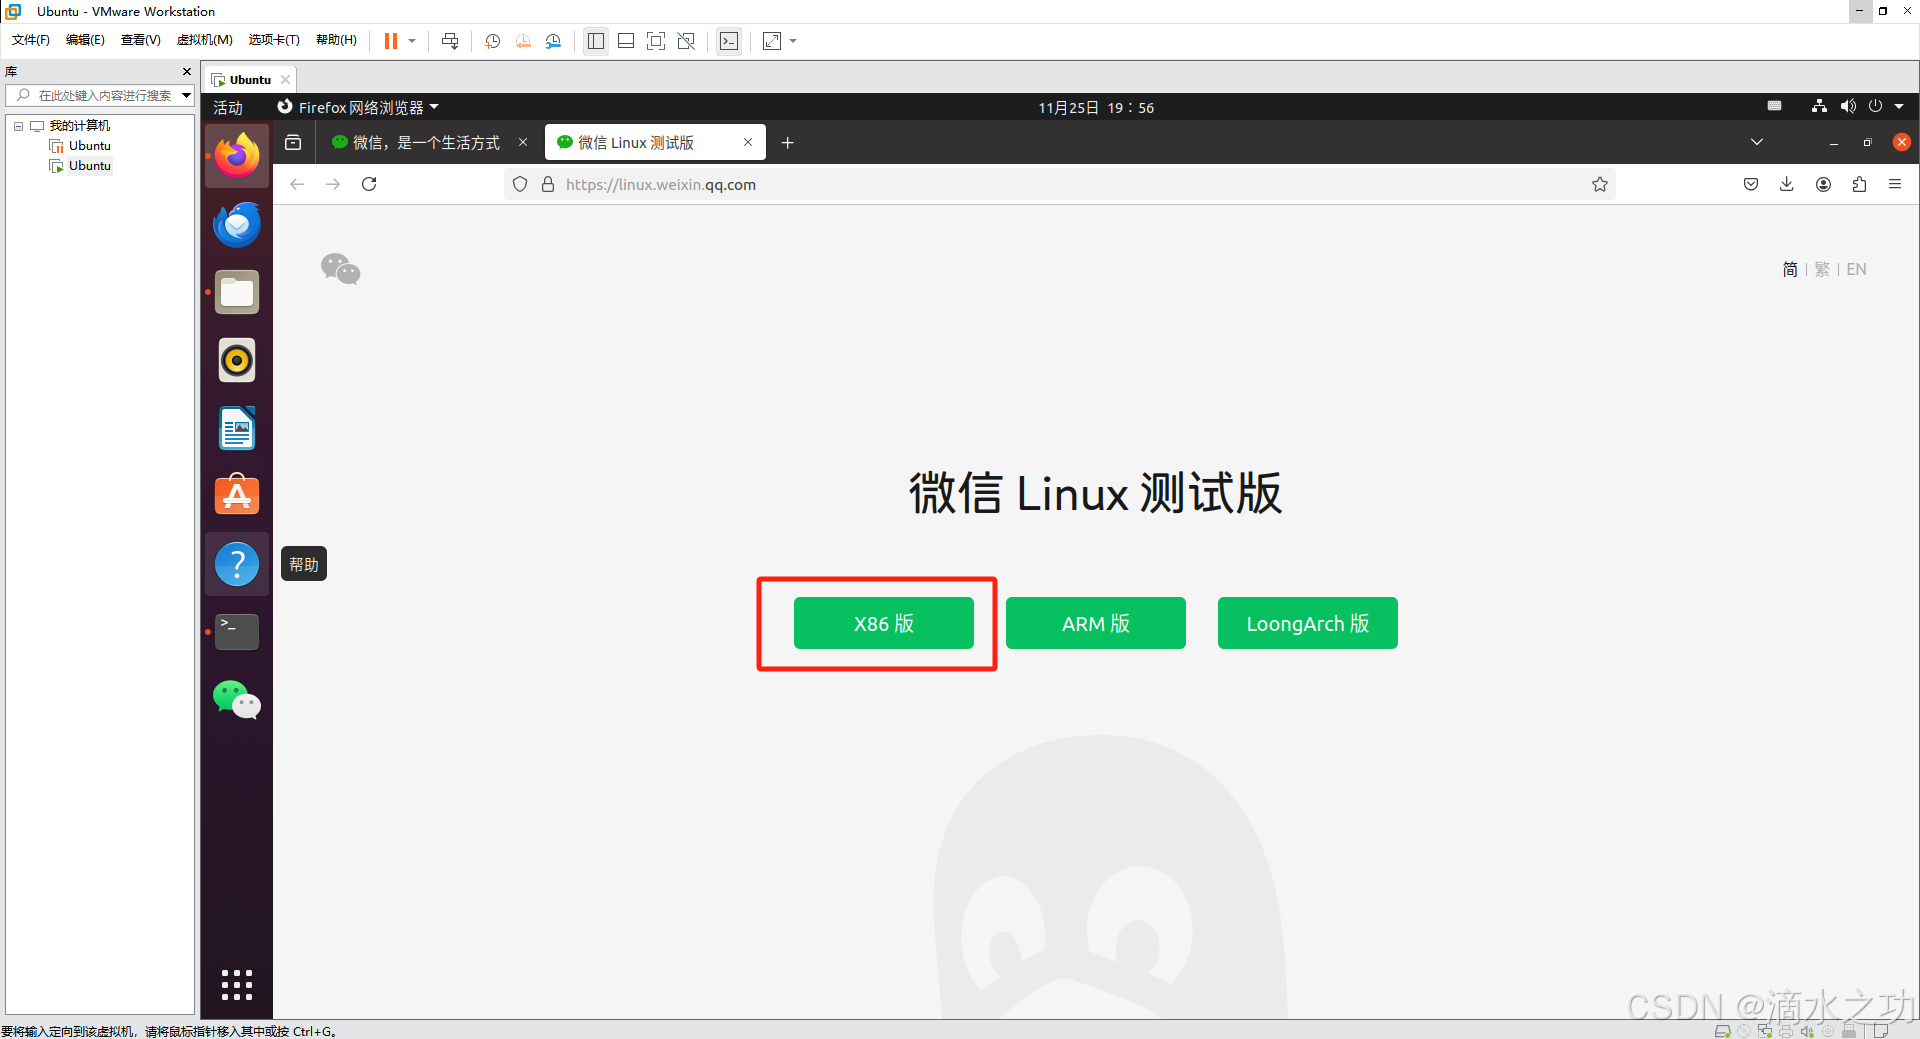Open Firefox tab overview (Firefox View) icon
Viewport: 1920px width, 1039px height.
point(293,143)
